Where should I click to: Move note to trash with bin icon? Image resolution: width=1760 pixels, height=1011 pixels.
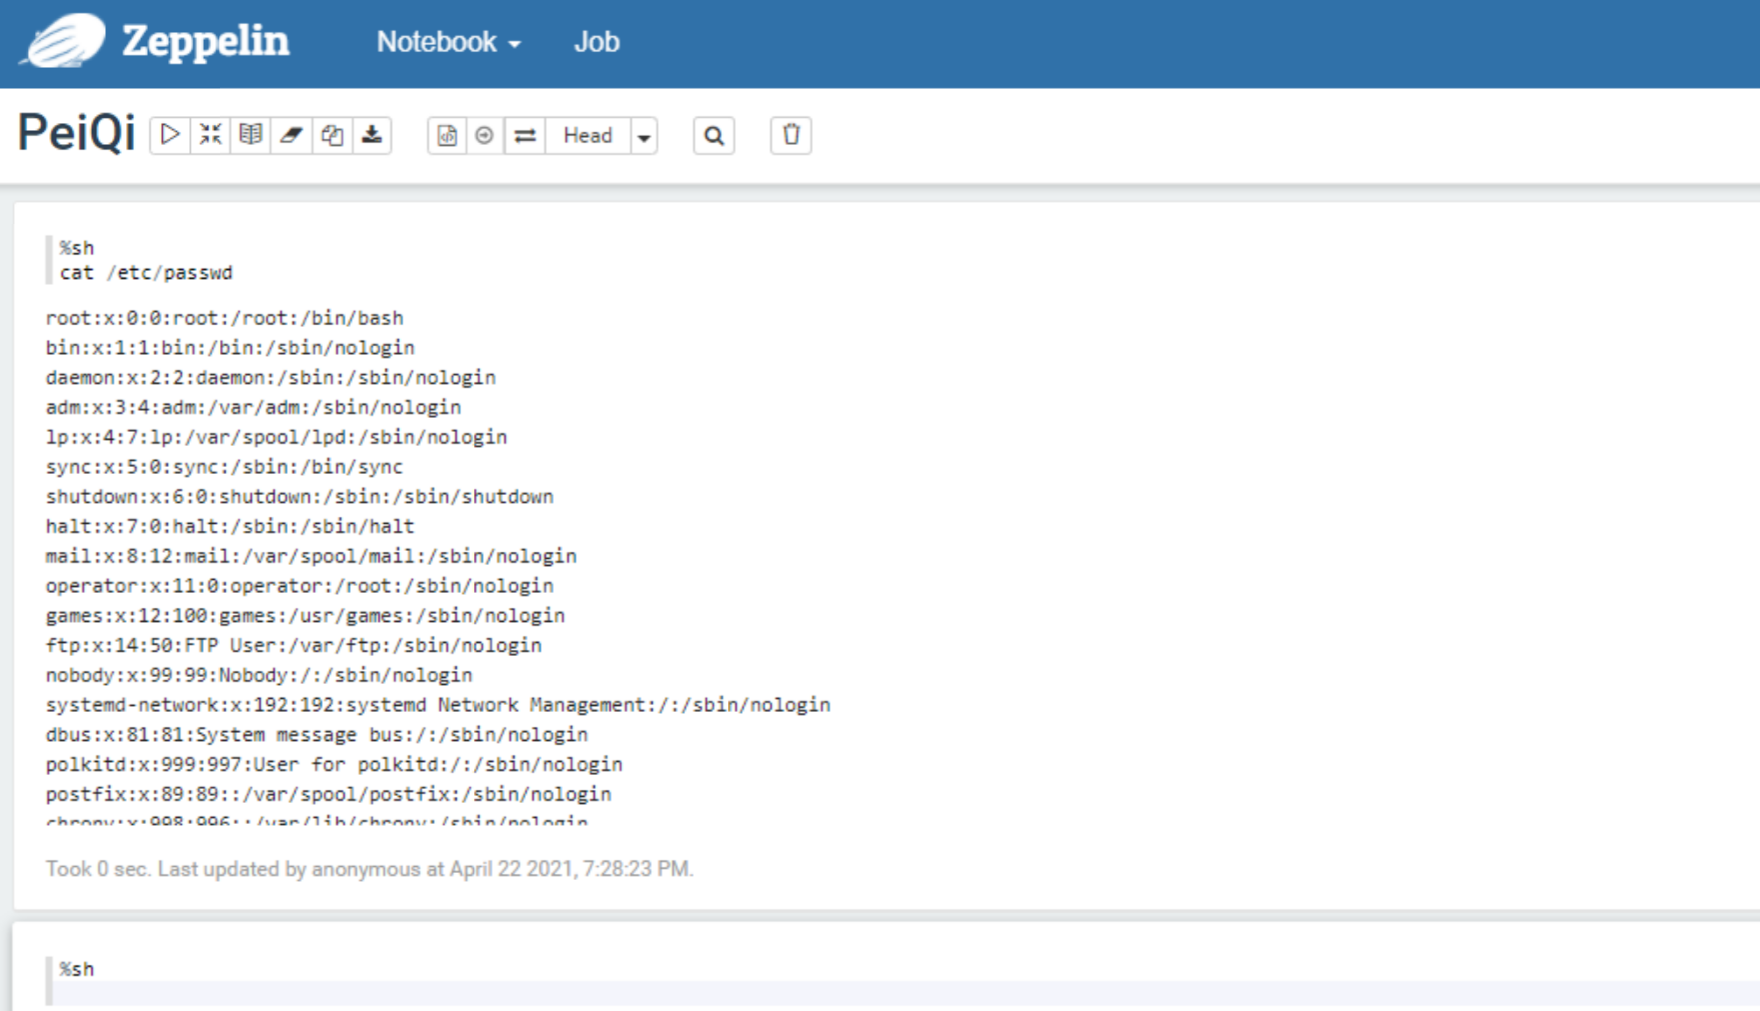(791, 135)
